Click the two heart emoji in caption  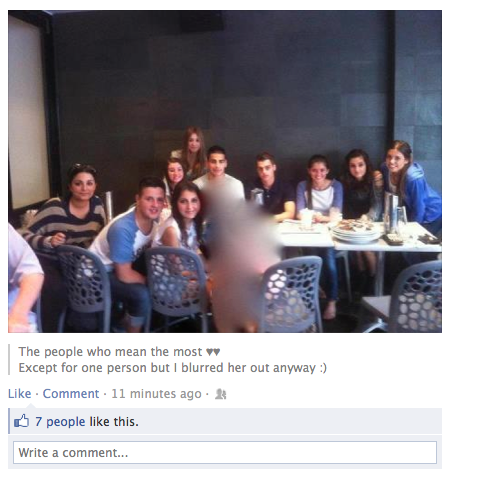213,352
